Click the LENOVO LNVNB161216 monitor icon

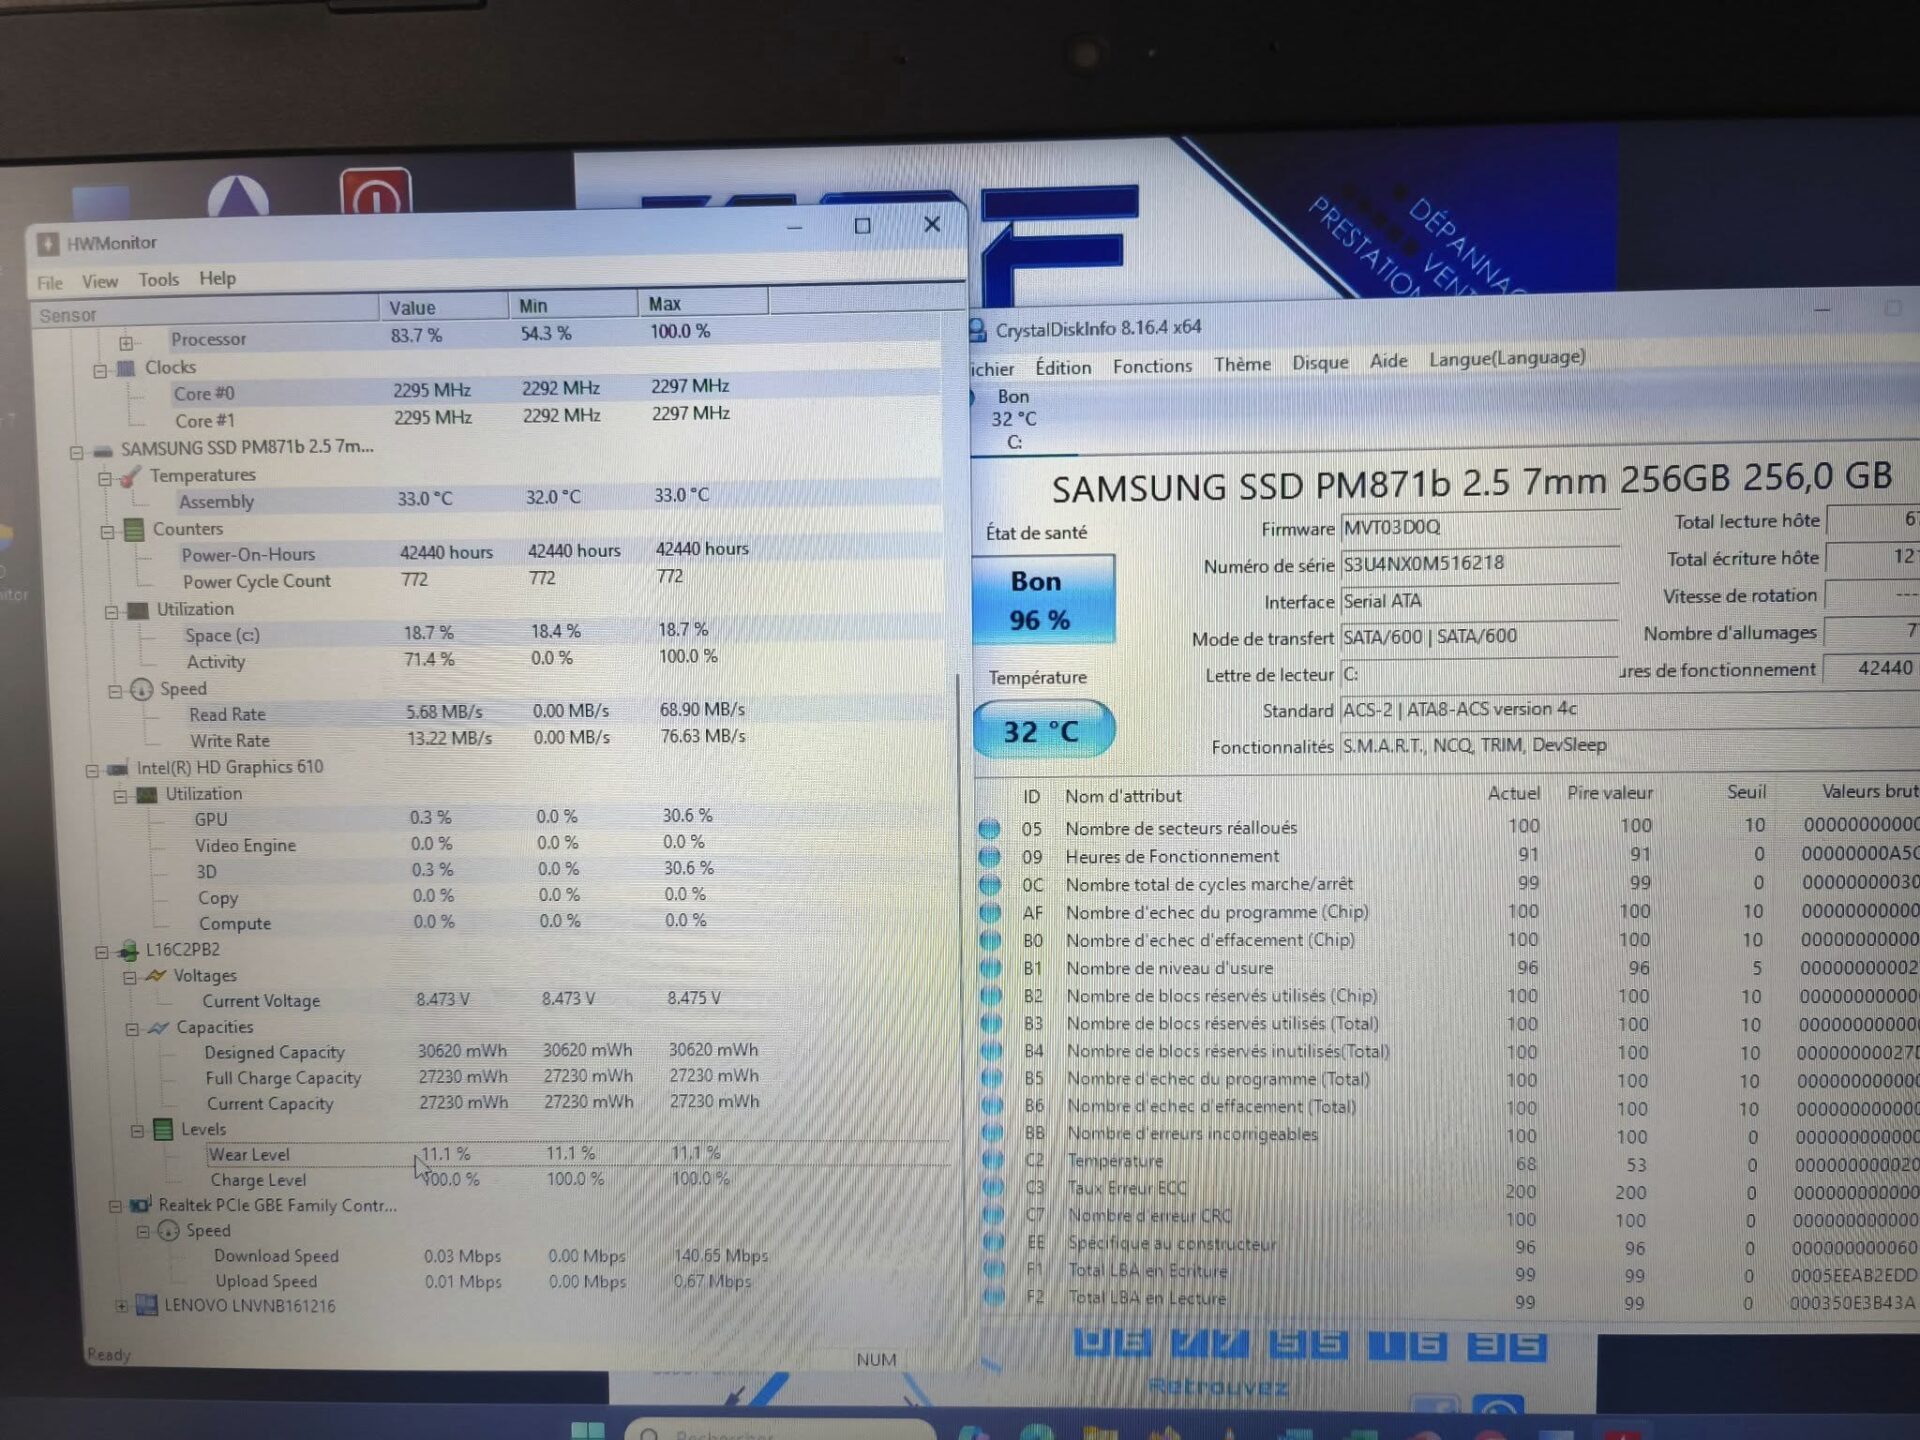(147, 1305)
